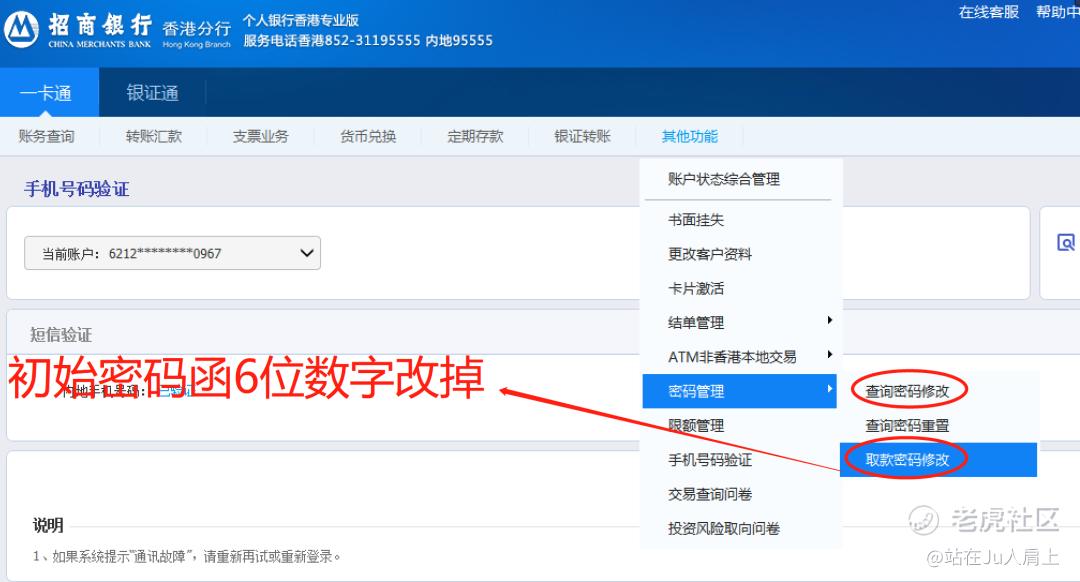
Task: Open the 支票业务 menu
Action: click(x=260, y=136)
